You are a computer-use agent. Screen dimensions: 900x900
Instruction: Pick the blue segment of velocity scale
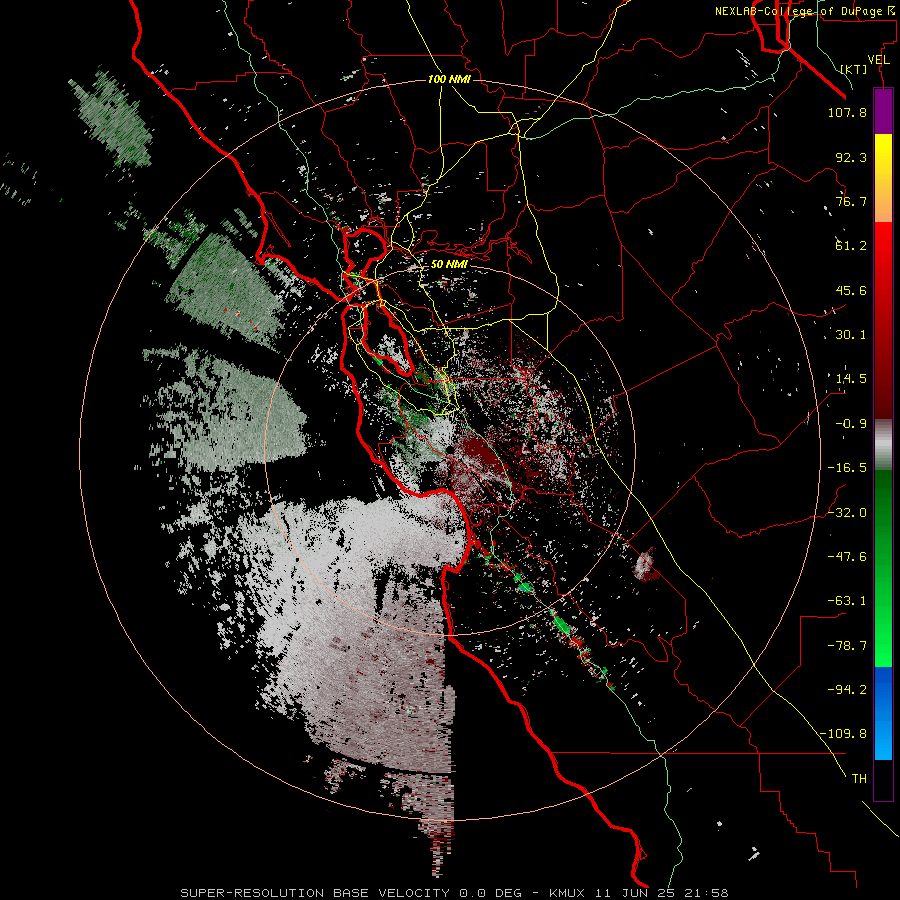pos(883,713)
